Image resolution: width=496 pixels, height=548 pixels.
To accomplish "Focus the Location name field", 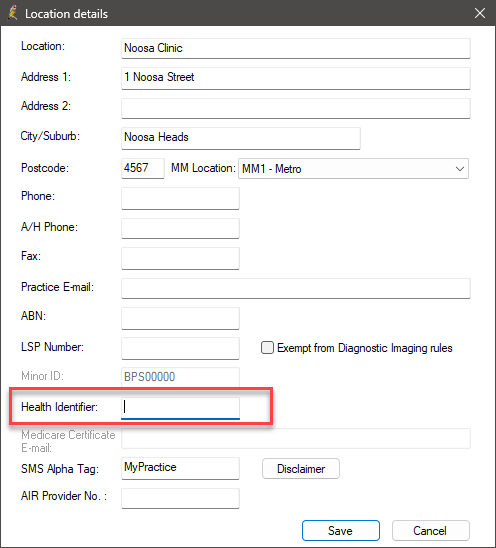I will 296,48.
